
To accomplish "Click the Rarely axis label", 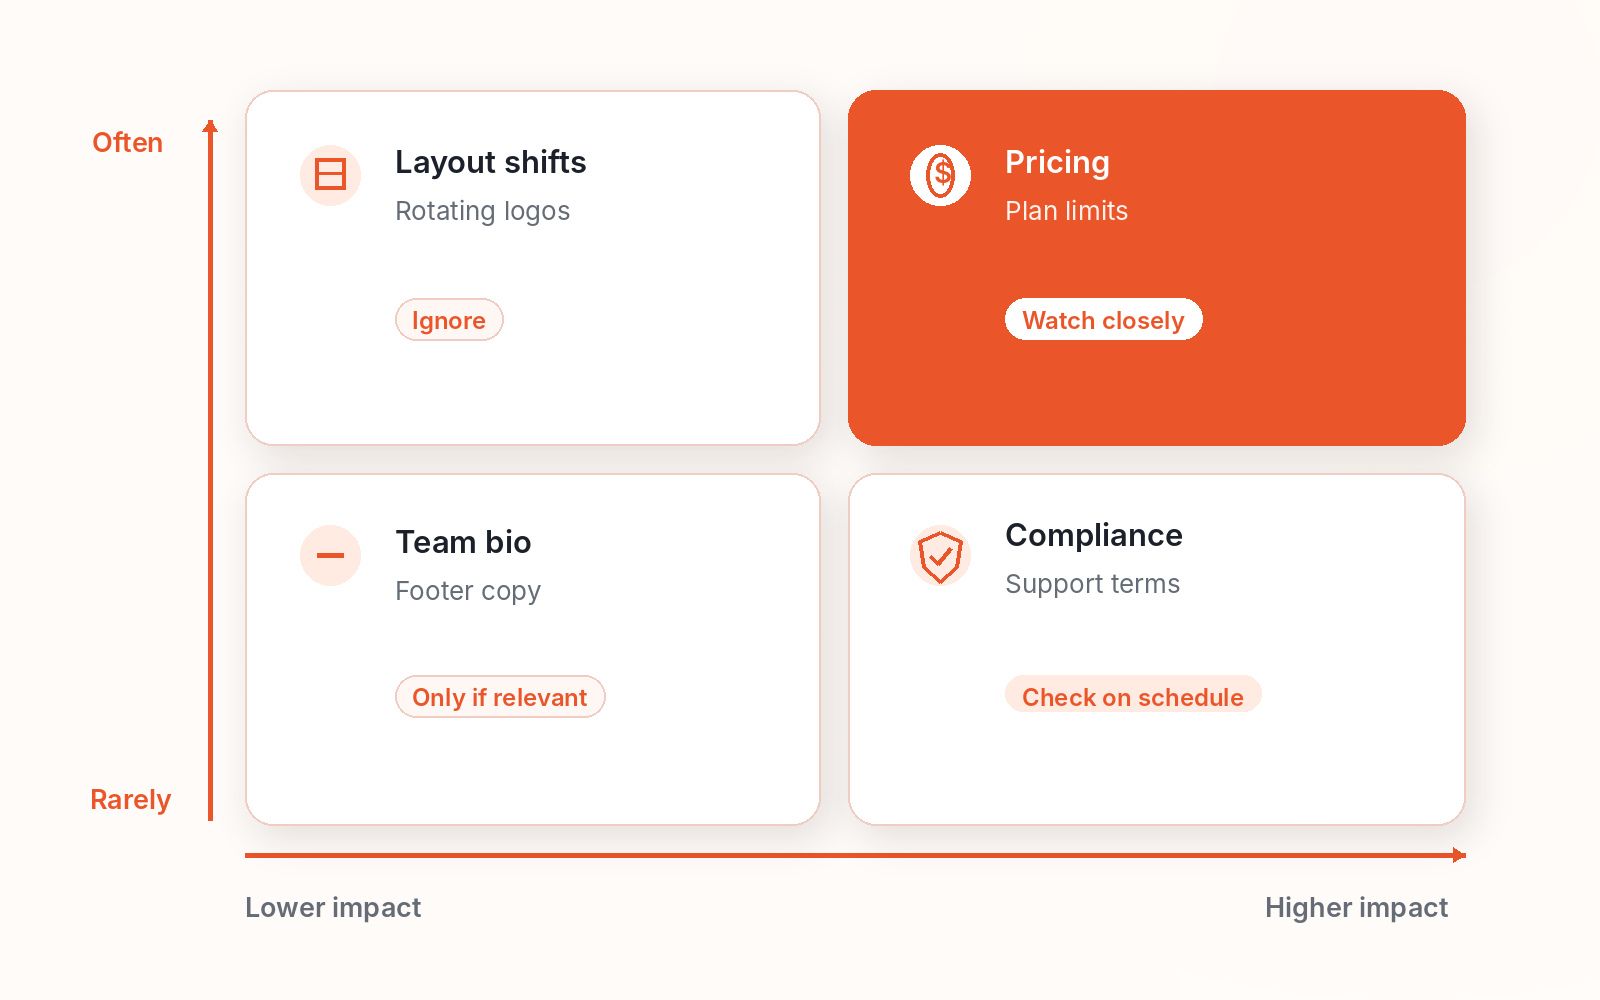I will click(x=130, y=800).
